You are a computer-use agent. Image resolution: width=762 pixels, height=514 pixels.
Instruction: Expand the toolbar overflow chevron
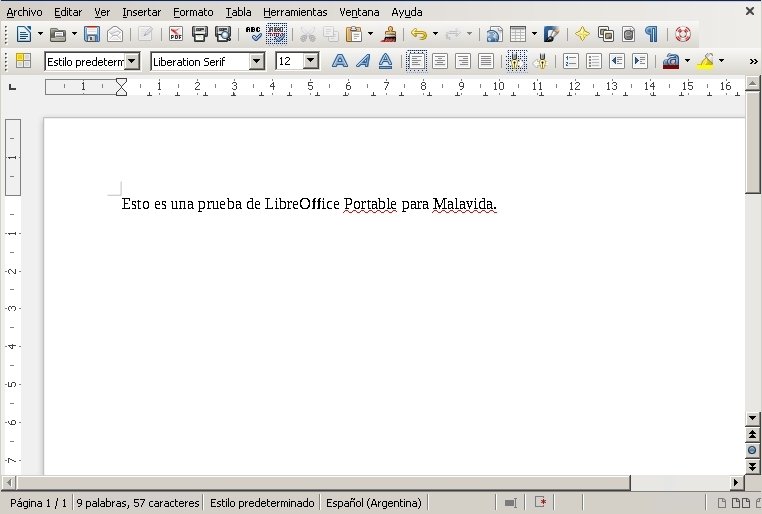pos(753,61)
